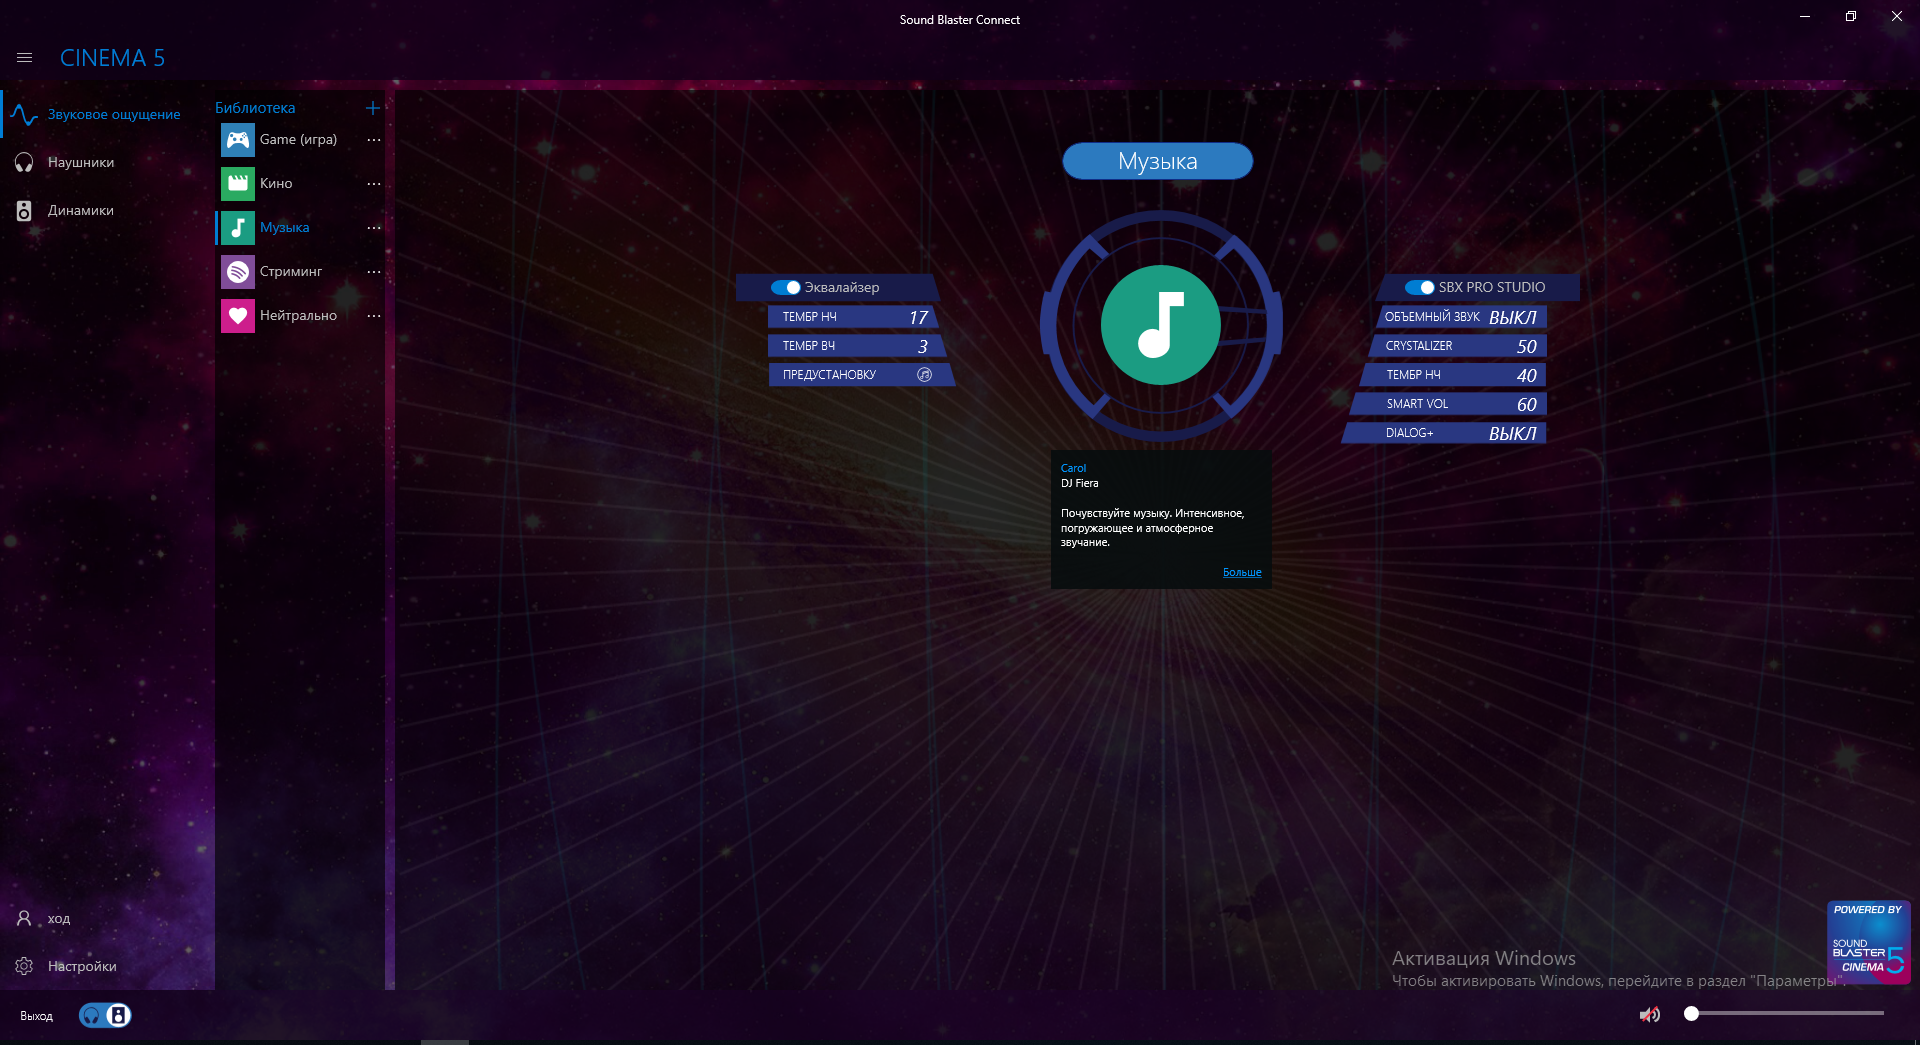Click the Стриминг profile icon
Viewport: 1920px width, 1045px height.
point(238,272)
